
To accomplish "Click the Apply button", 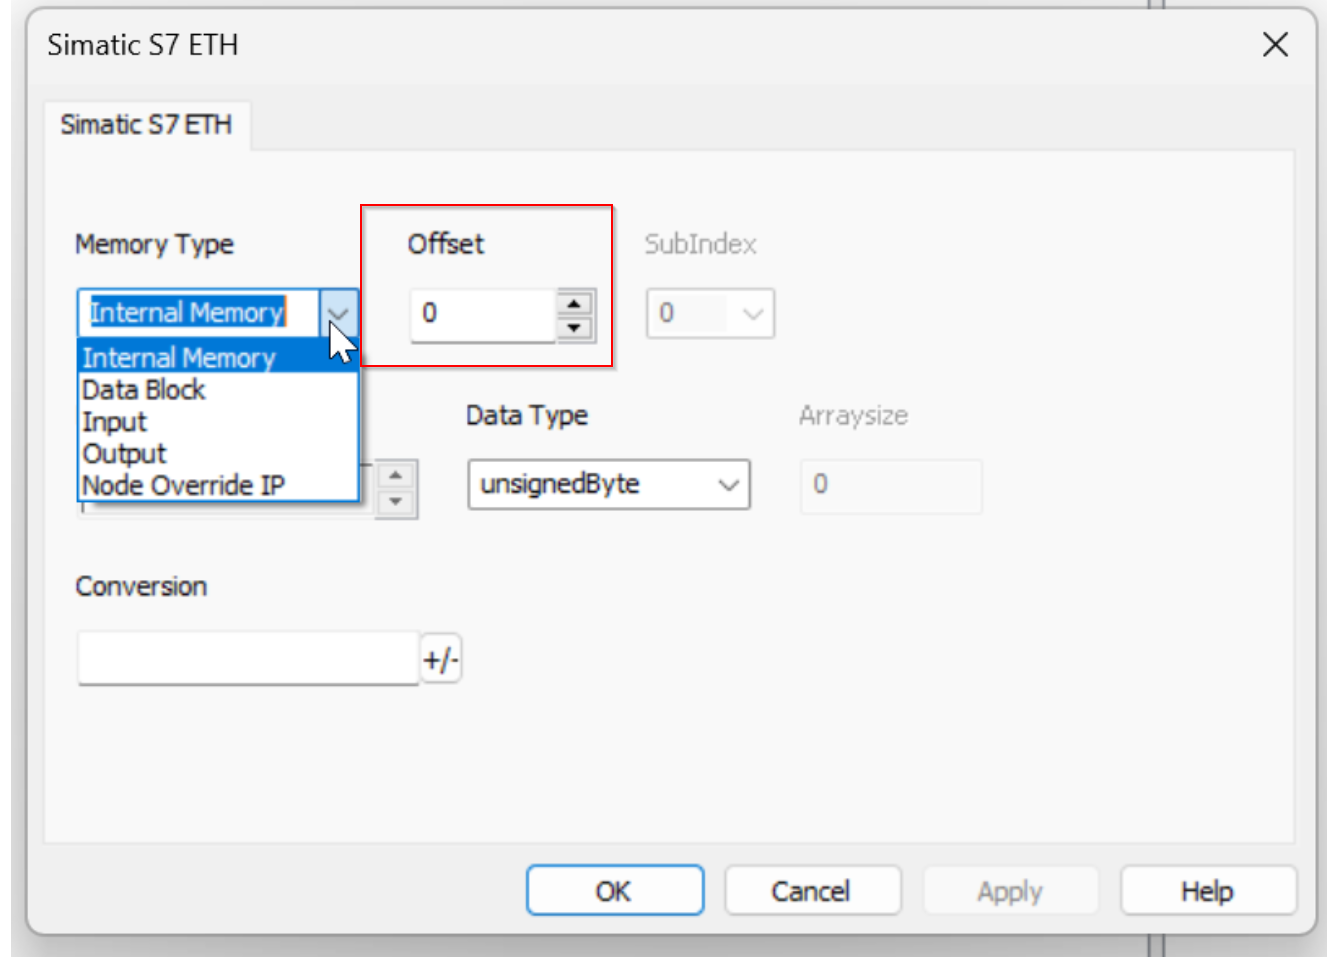I will pos(1010,890).
